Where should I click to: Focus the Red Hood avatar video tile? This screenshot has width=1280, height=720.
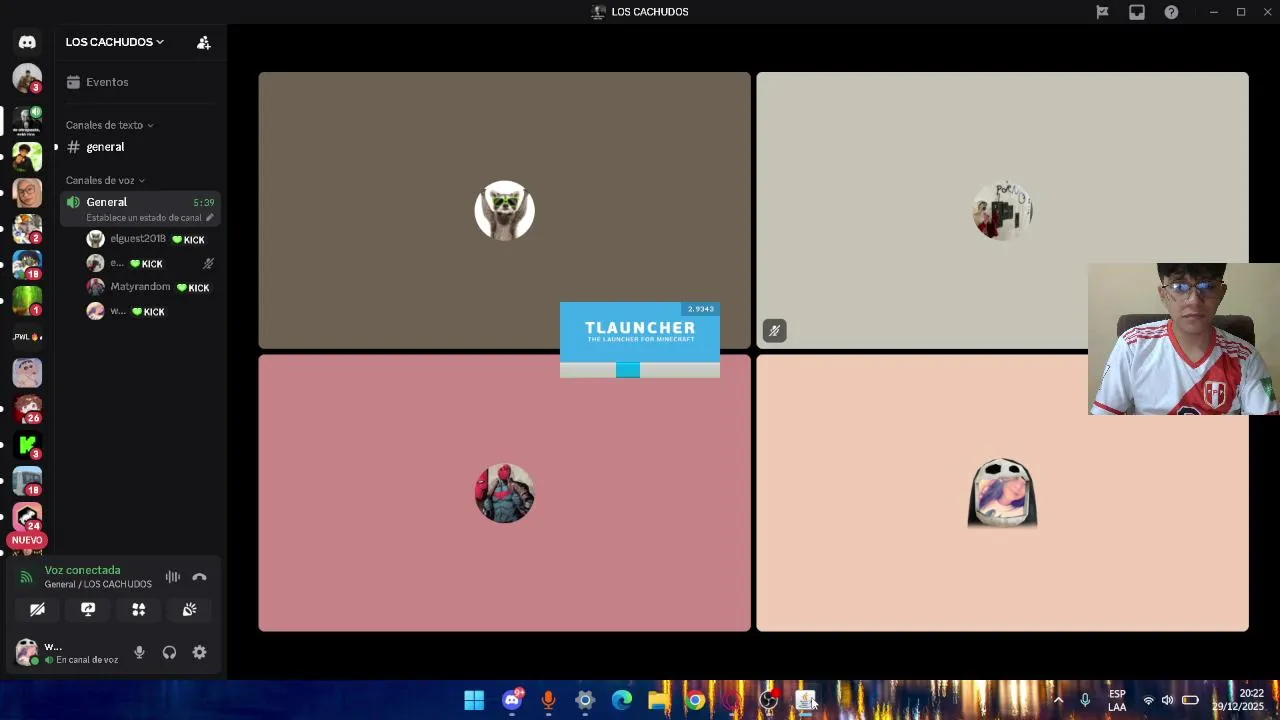tap(504, 493)
